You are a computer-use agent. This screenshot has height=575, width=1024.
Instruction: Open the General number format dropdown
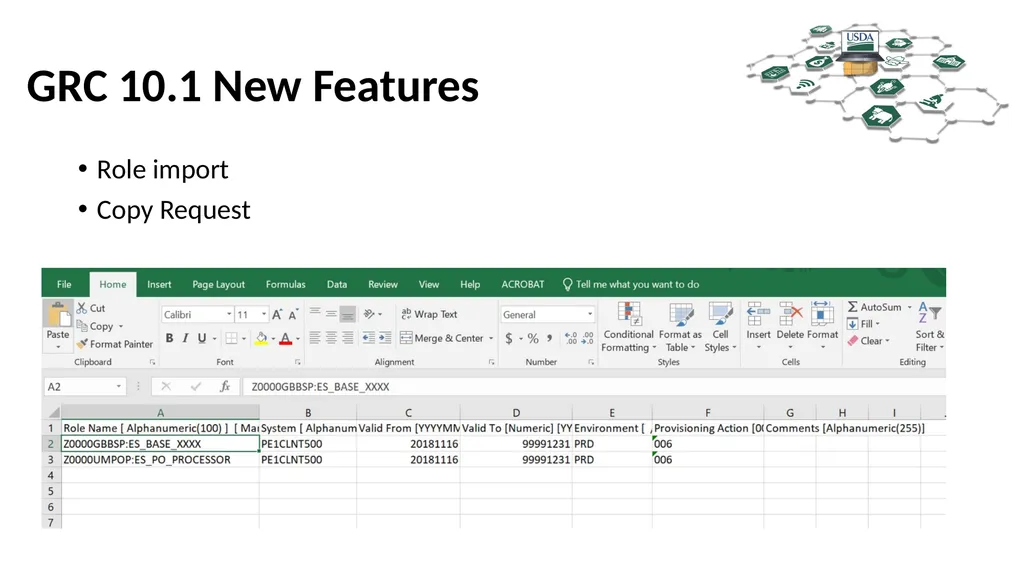(x=590, y=314)
